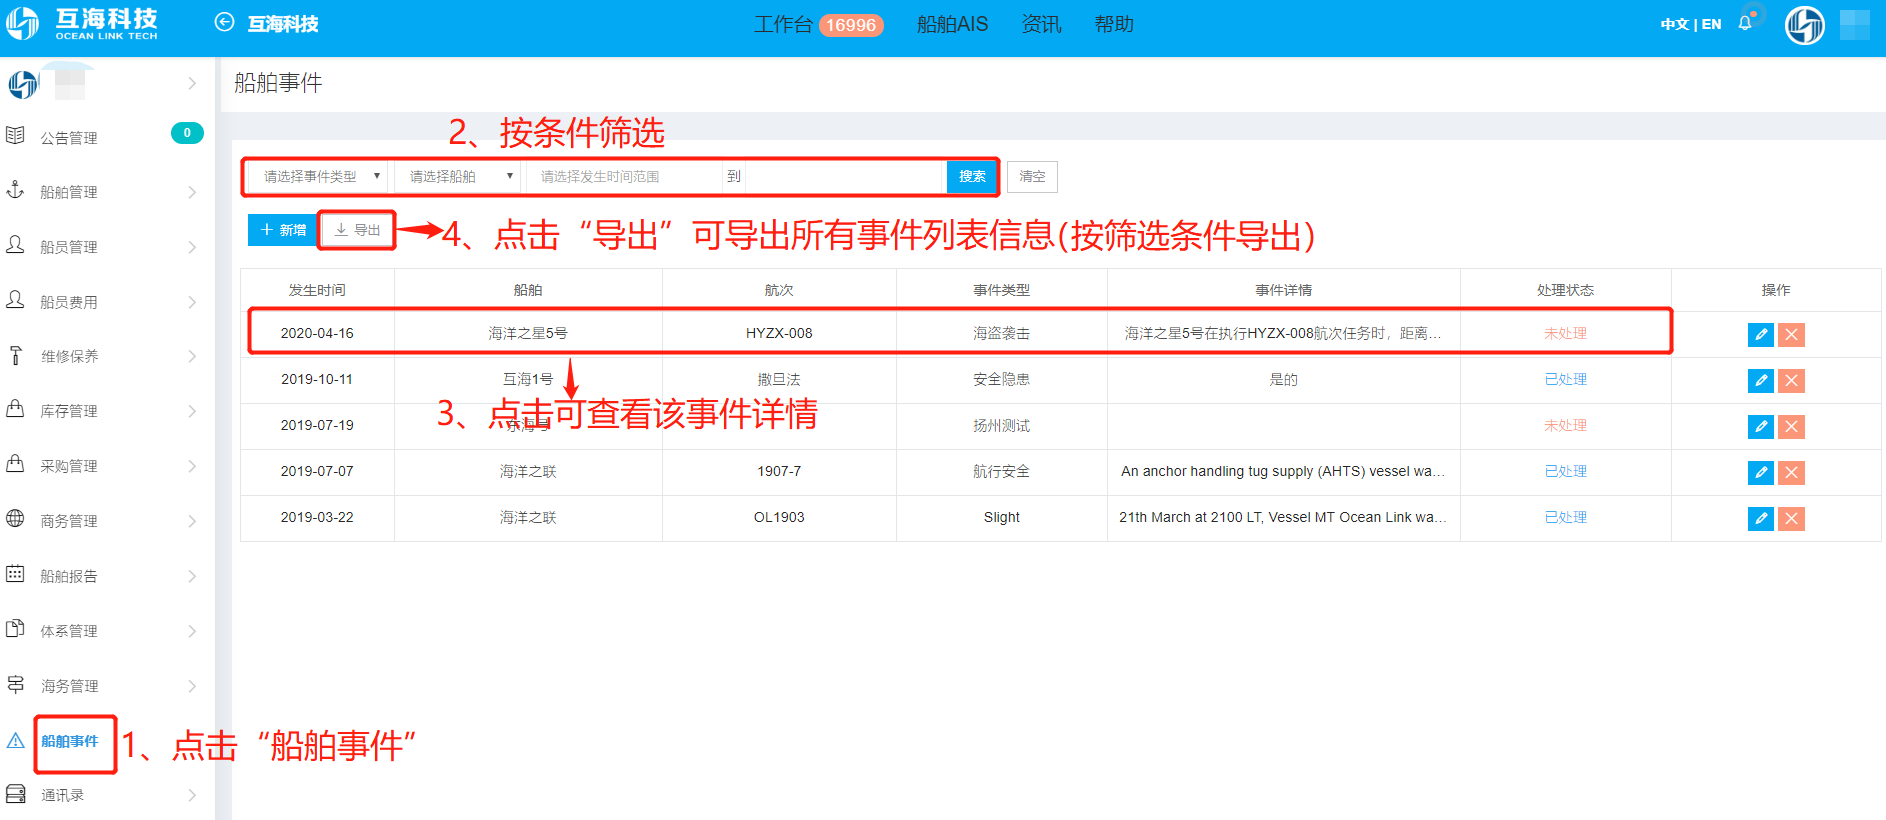Open the 资讯 top menu
The height and width of the screenshot is (820, 1886).
pos(1041,24)
